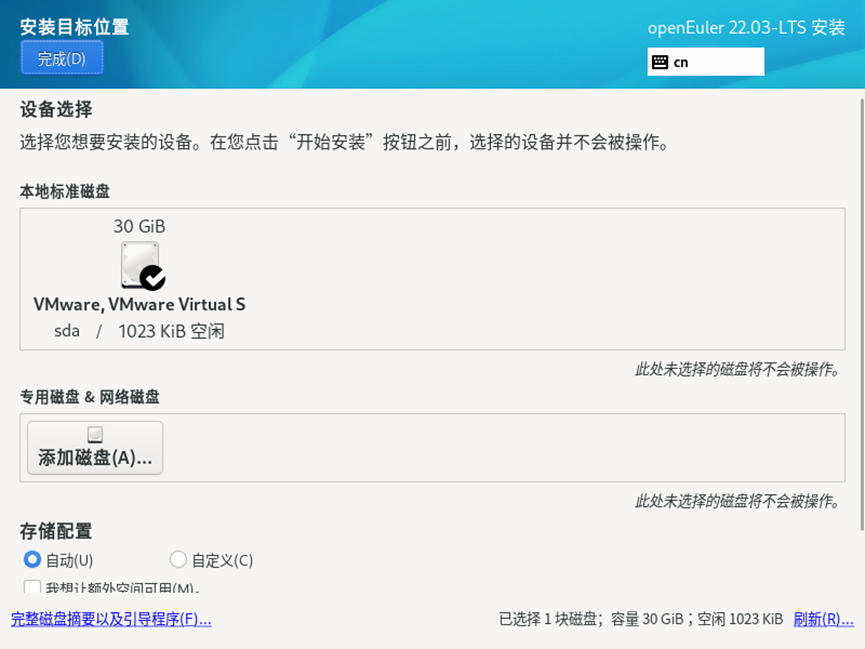The height and width of the screenshot is (649, 865).
Task: Click the 存储配置 section heading
Action: pyautogui.click(x=56, y=531)
